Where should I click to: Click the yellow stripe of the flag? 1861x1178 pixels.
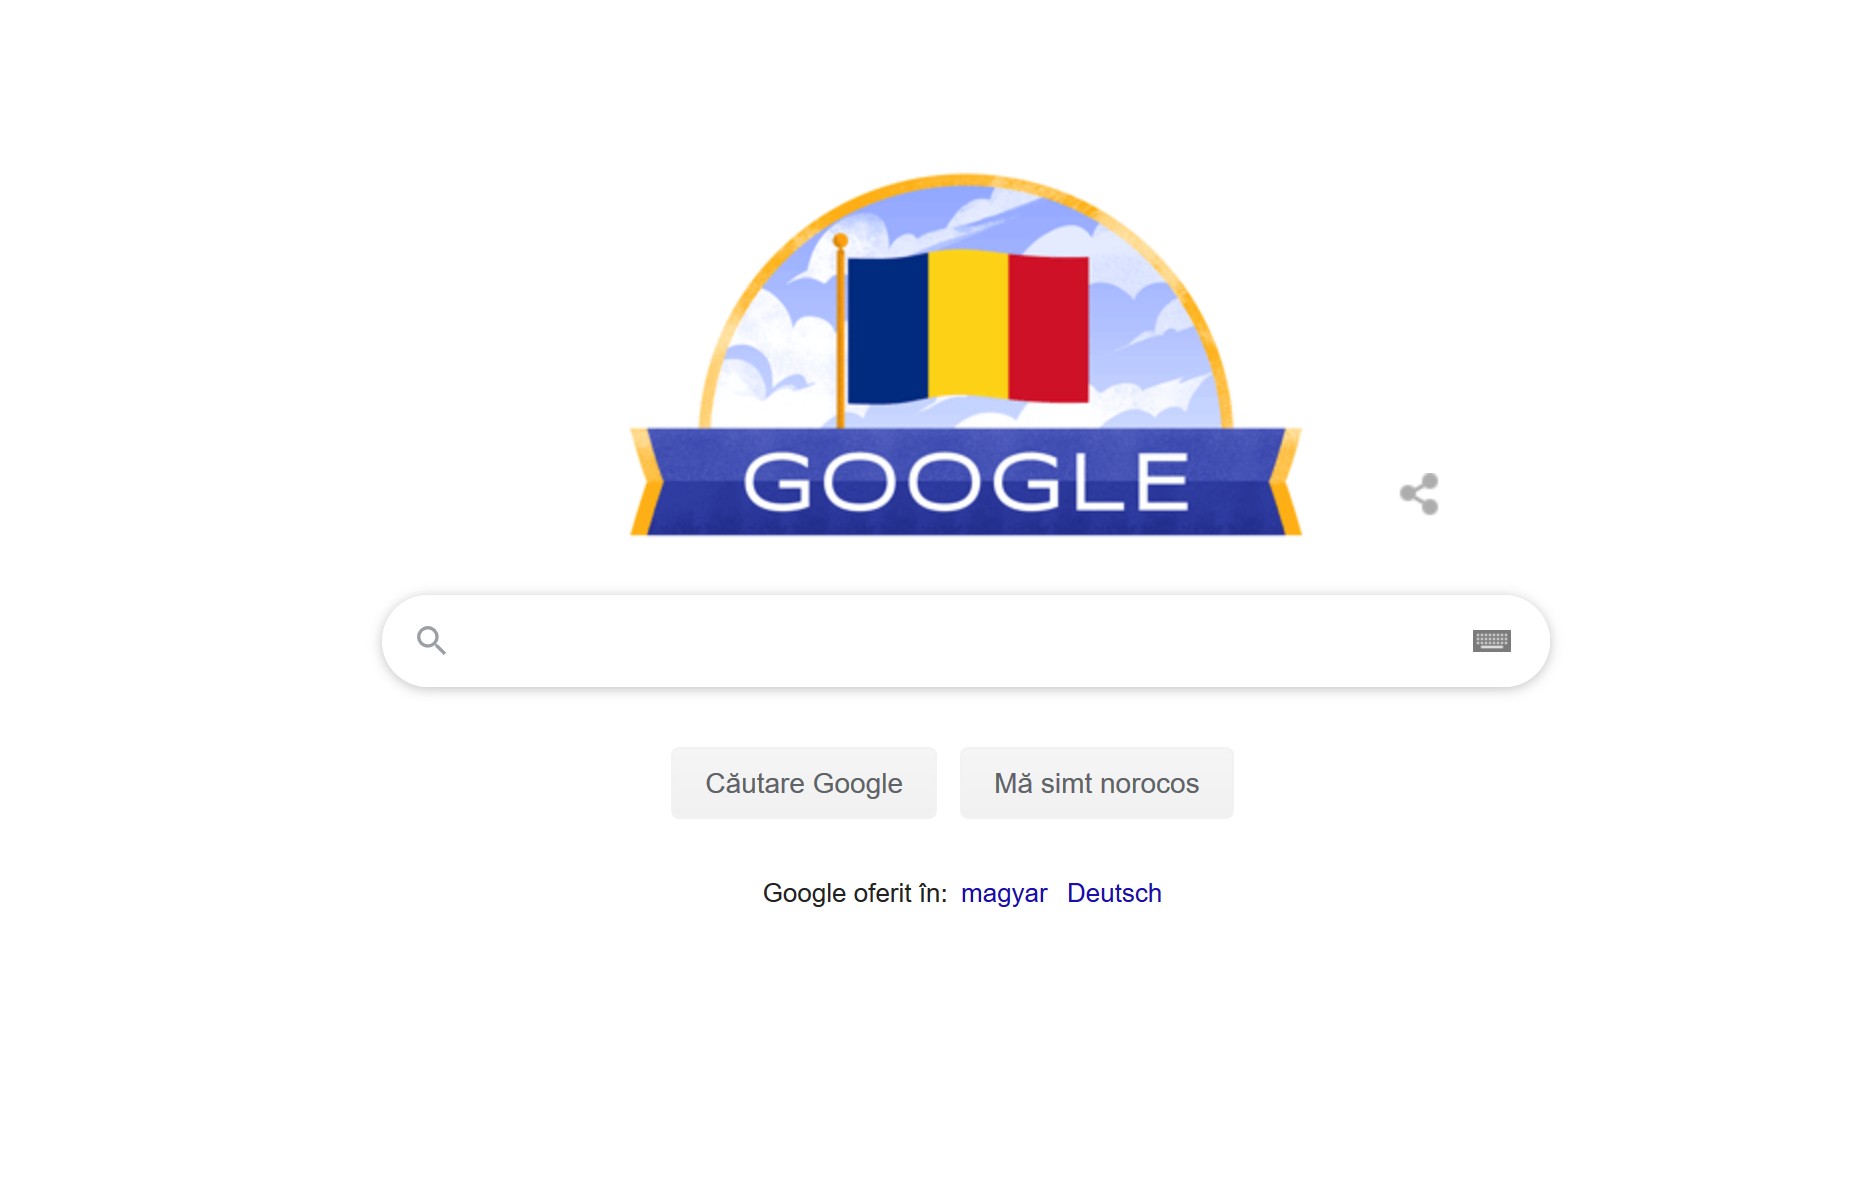pos(968,324)
